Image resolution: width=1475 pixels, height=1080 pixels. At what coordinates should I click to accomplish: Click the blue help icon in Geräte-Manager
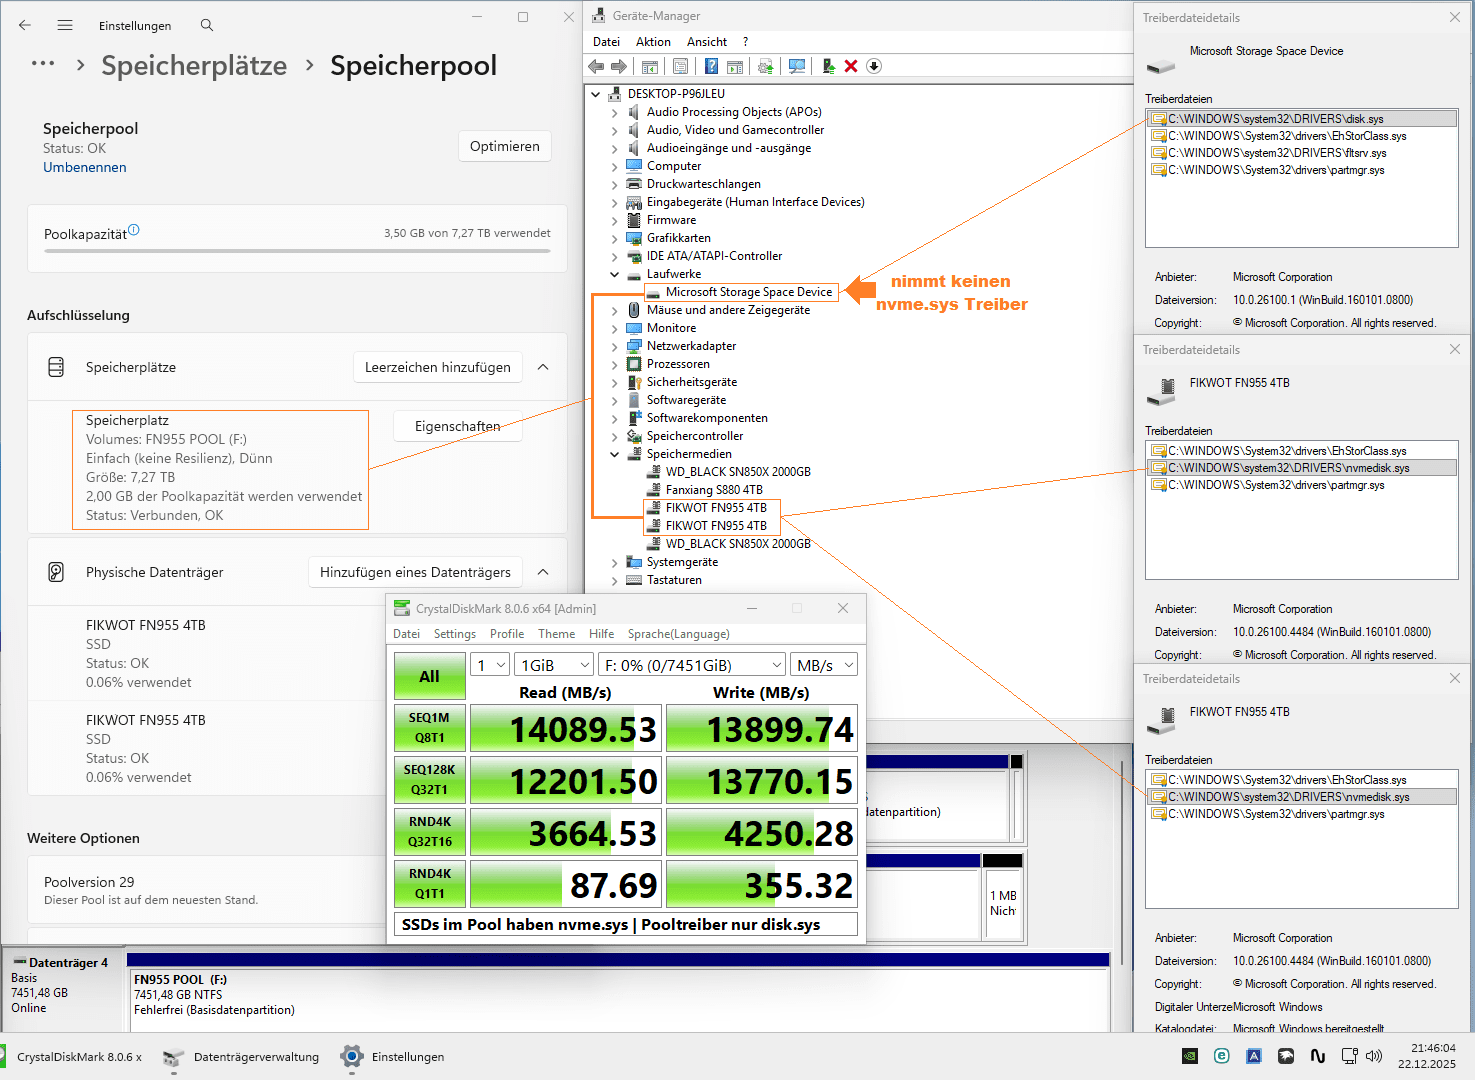[x=711, y=66]
